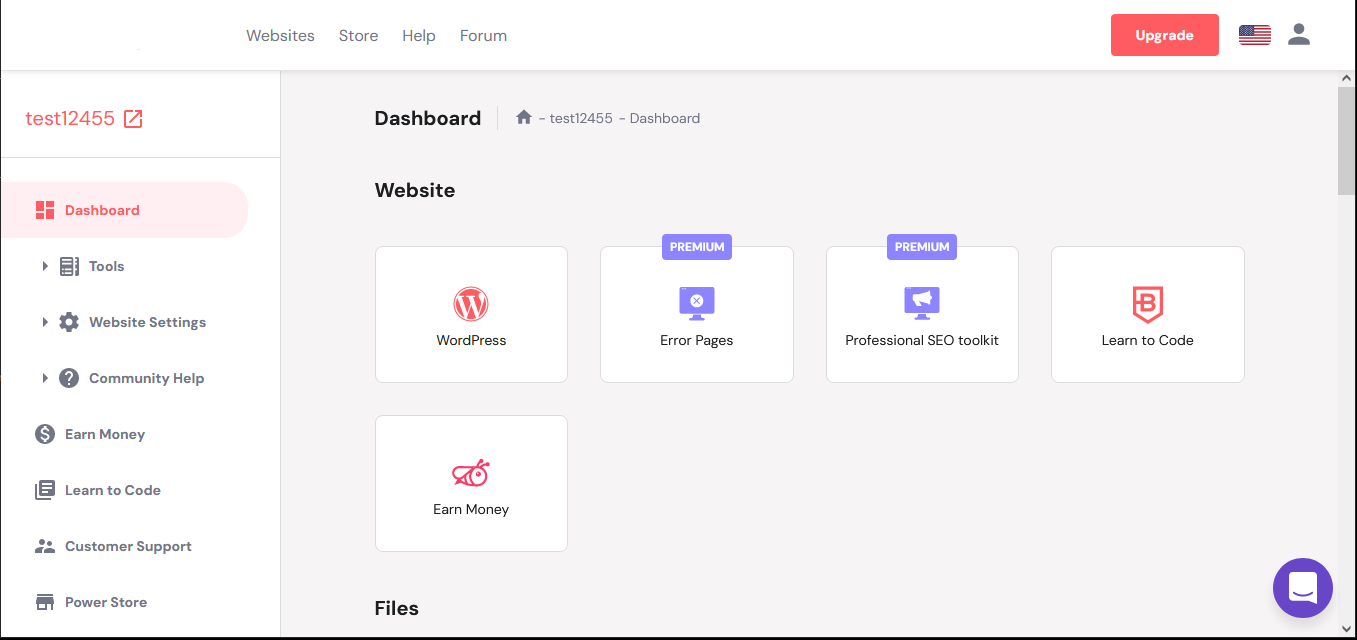Click the WordPress logo icon
This screenshot has height=640, width=1357.
471,303
